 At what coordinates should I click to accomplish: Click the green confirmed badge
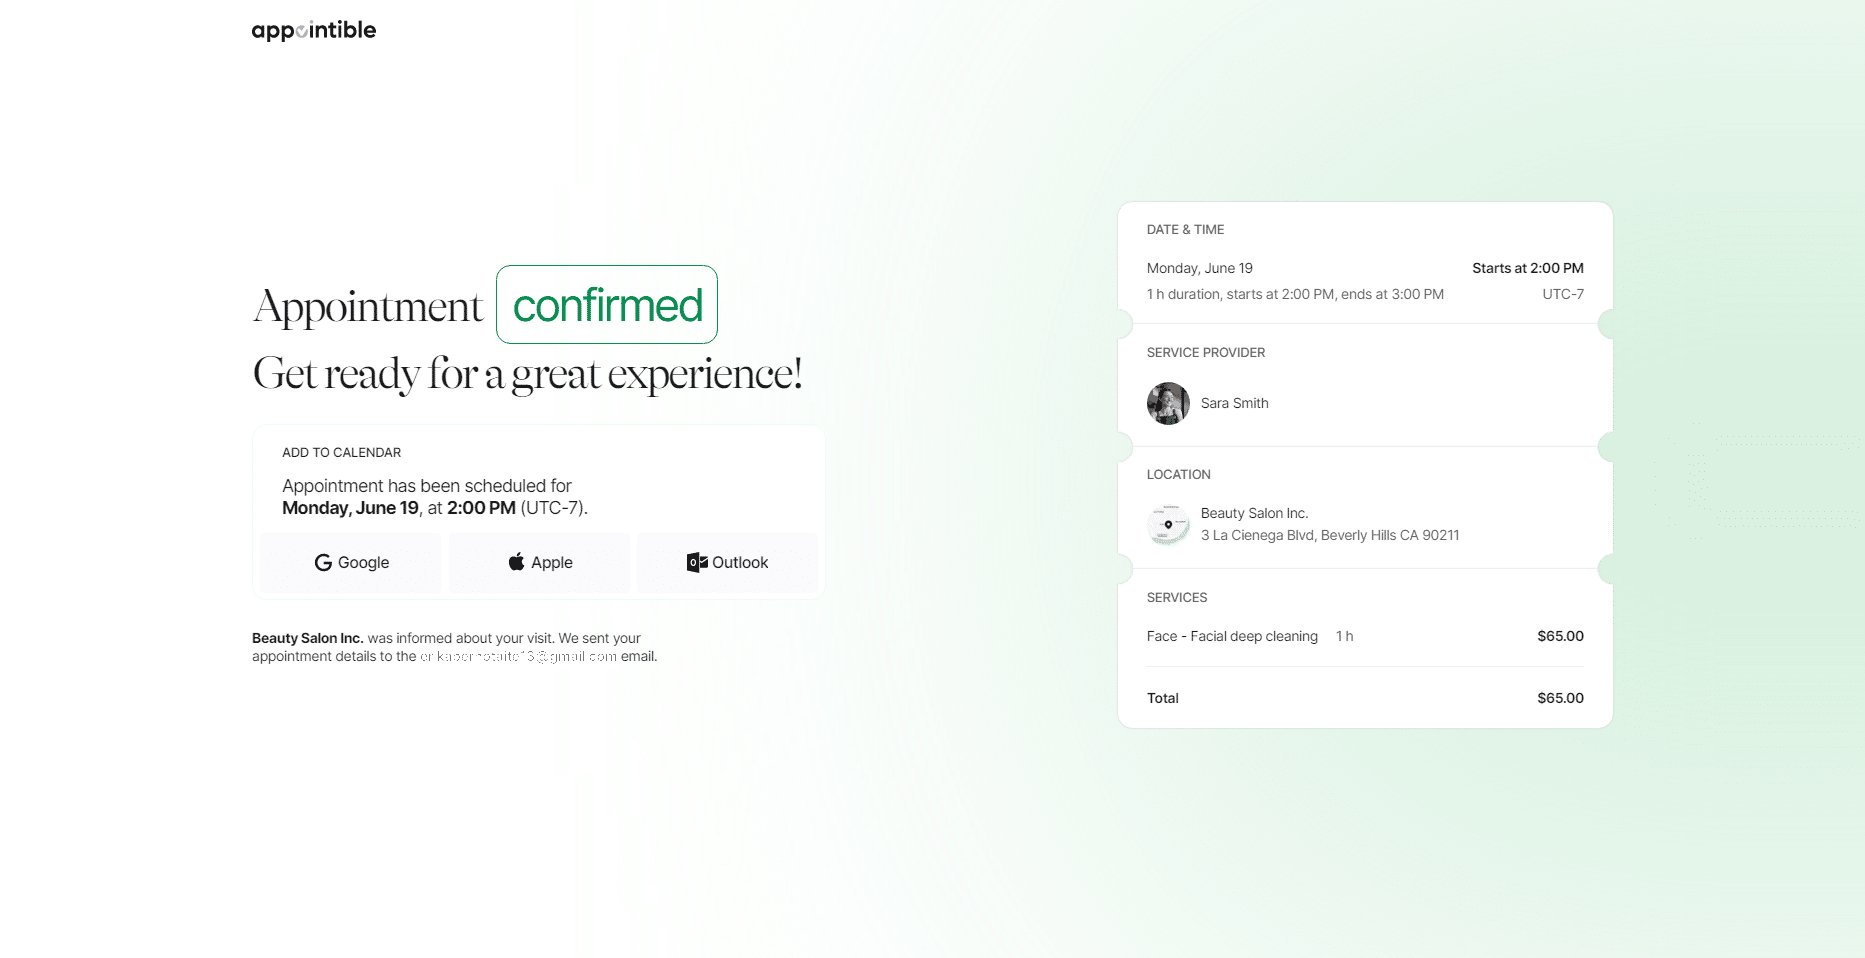pos(606,305)
